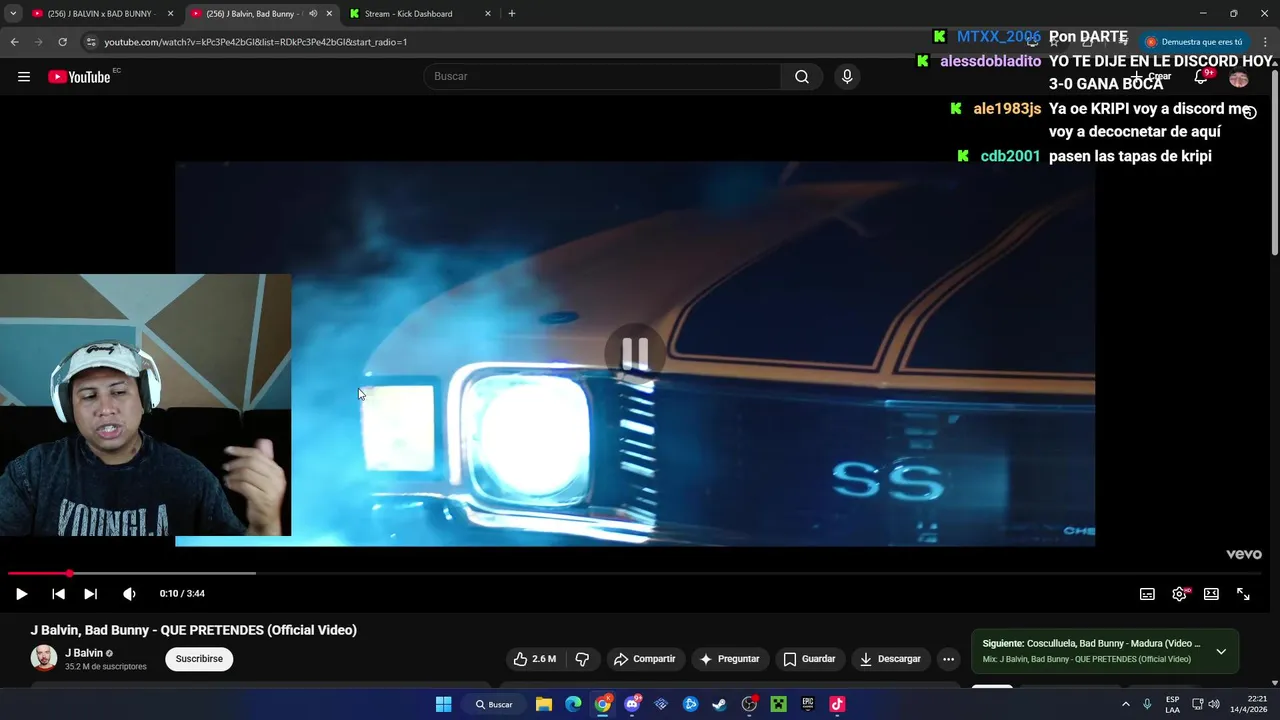The image size is (1280, 720).
Task: Toggle subtitles on the player
Action: coord(1147,594)
